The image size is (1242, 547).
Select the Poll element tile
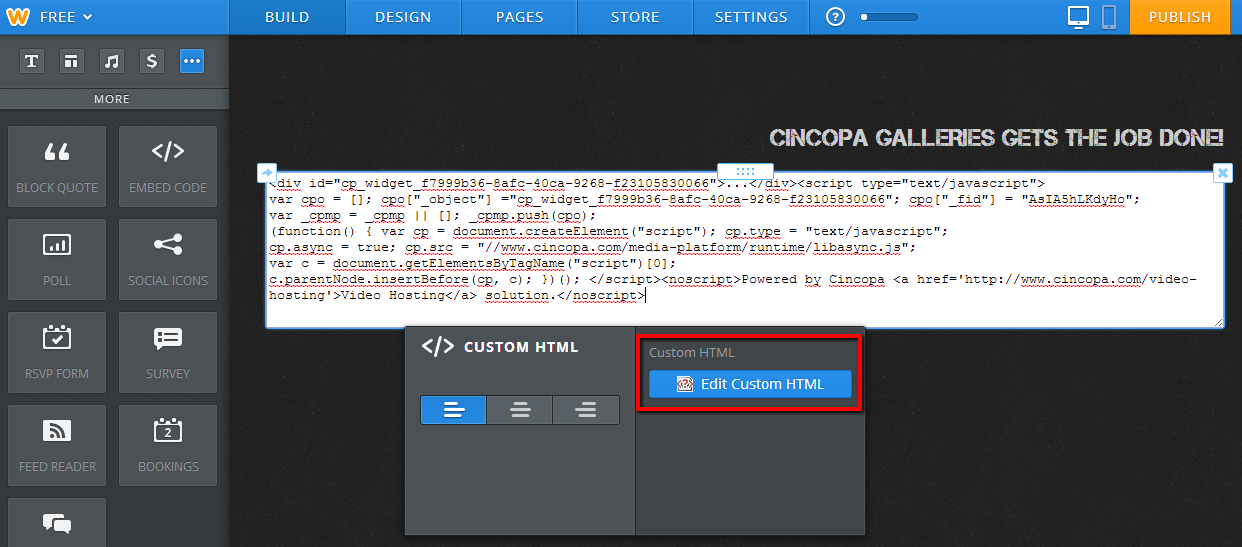coord(57,259)
